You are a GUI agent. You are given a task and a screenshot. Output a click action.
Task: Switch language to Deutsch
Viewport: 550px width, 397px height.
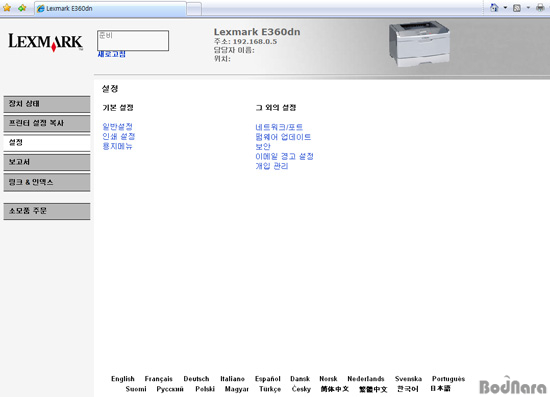[x=196, y=379]
